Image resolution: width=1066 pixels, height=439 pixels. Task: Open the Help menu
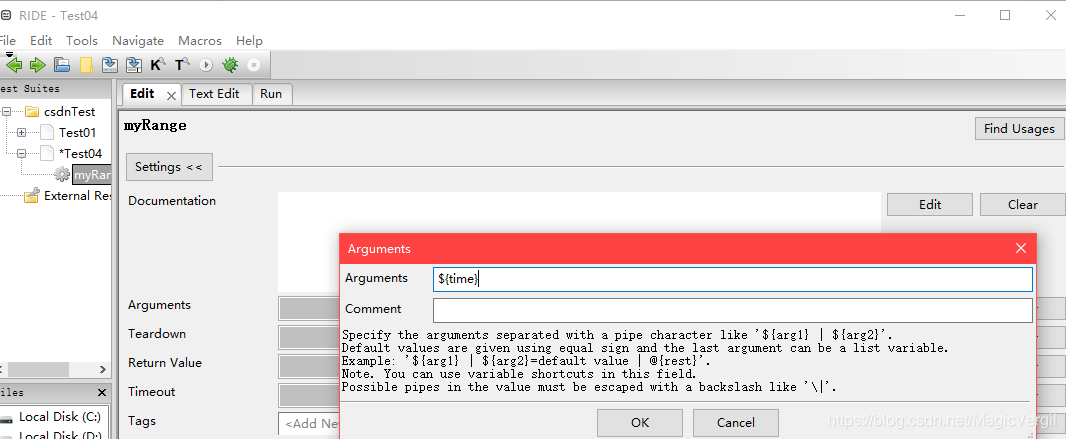pyautogui.click(x=250, y=41)
